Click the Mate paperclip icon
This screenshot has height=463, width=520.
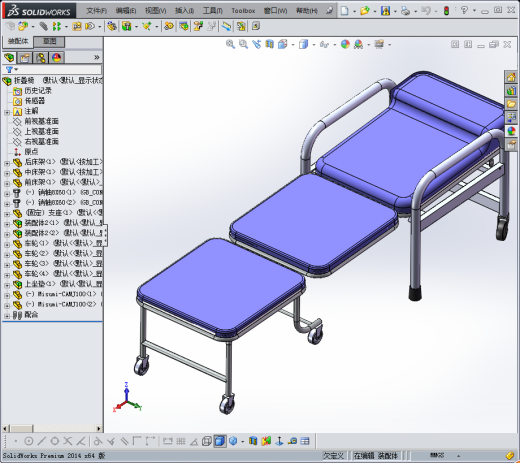pos(43,26)
